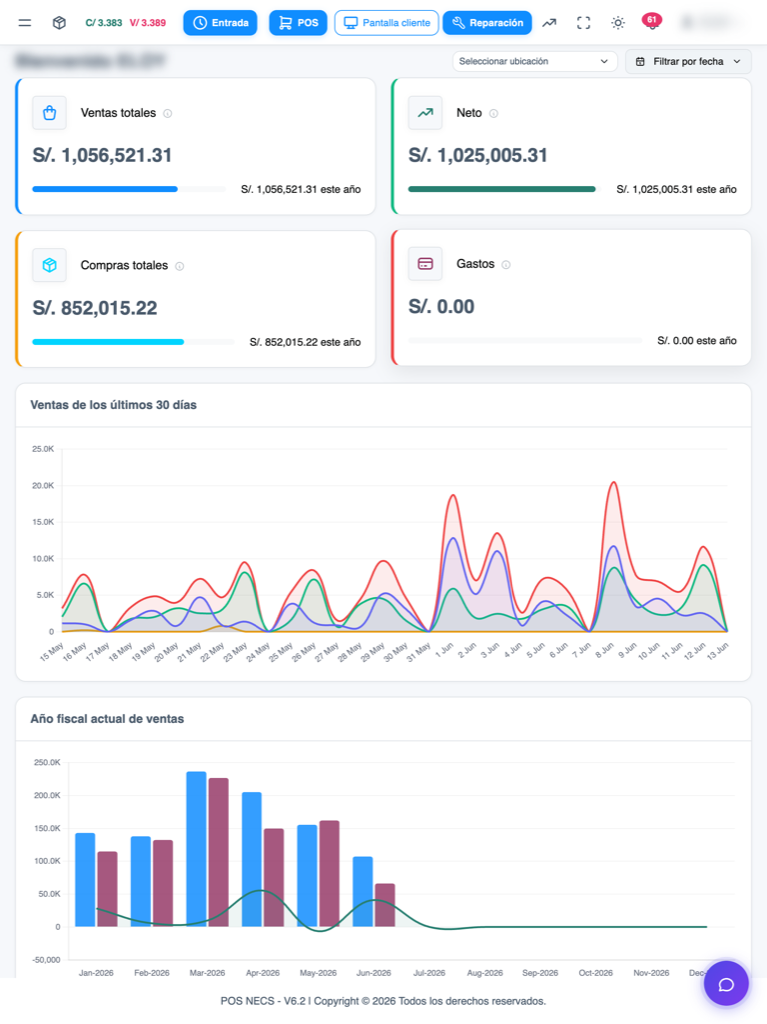The width and height of the screenshot is (767, 1024).
Task: Open the chat bubble floating button
Action: [x=726, y=984]
